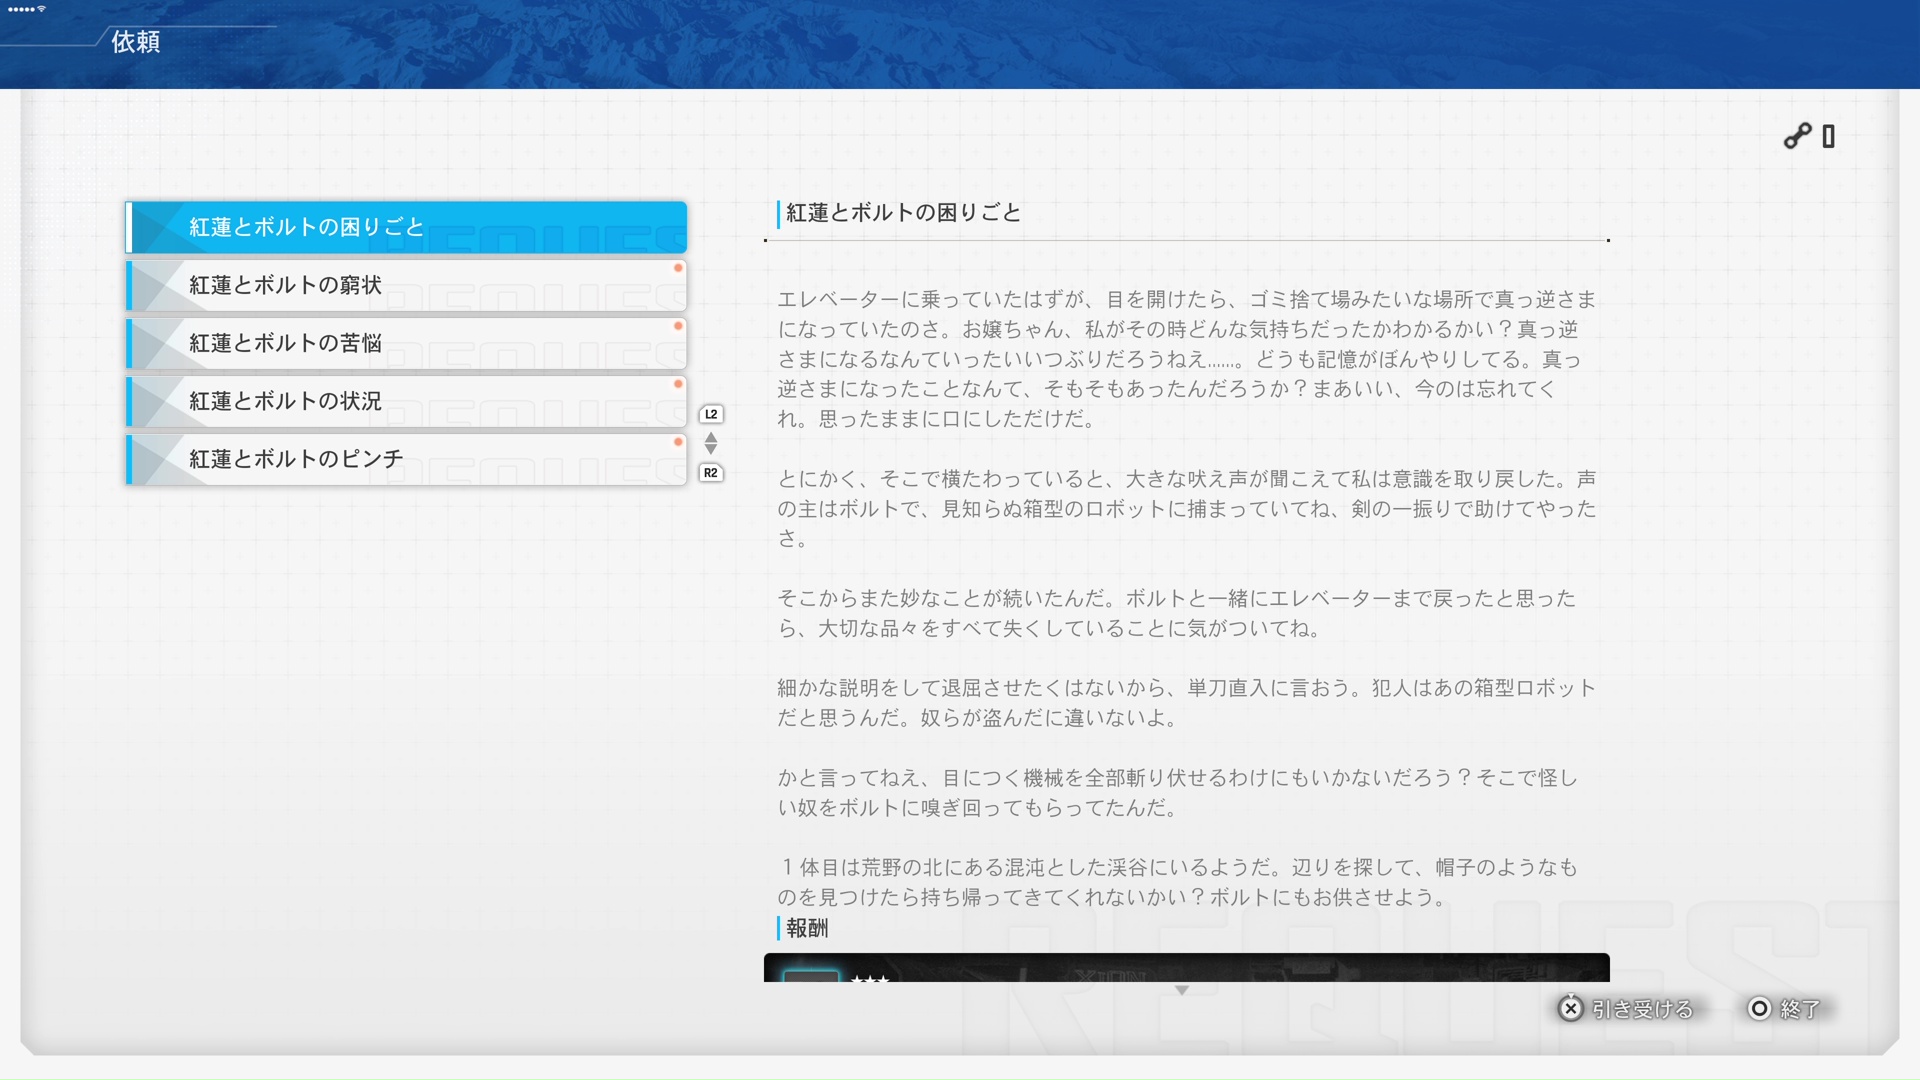The image size is (1920, 1080).
Task: Click the O (circle) controller icon near 終了
Action: pyautogui.click(x=1759, y=1010)
